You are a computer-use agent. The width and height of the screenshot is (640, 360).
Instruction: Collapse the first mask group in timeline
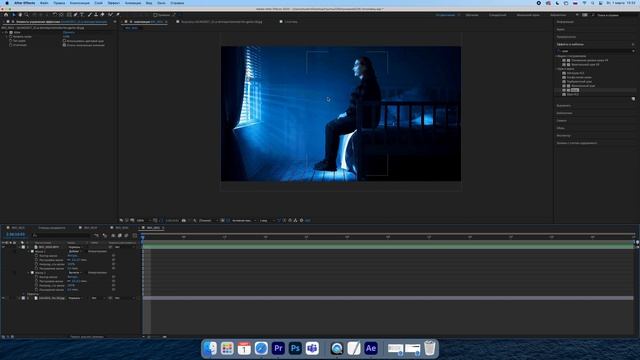point(28,251)
